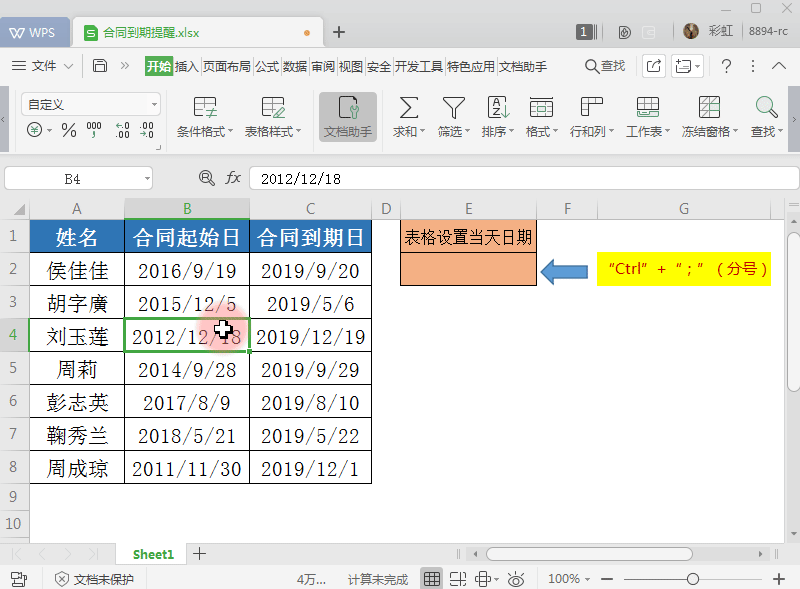The width and height of the screenshot is (800, 589).
Task: Switch to the 审阅 ribbon tab
Action: (323, 66)
